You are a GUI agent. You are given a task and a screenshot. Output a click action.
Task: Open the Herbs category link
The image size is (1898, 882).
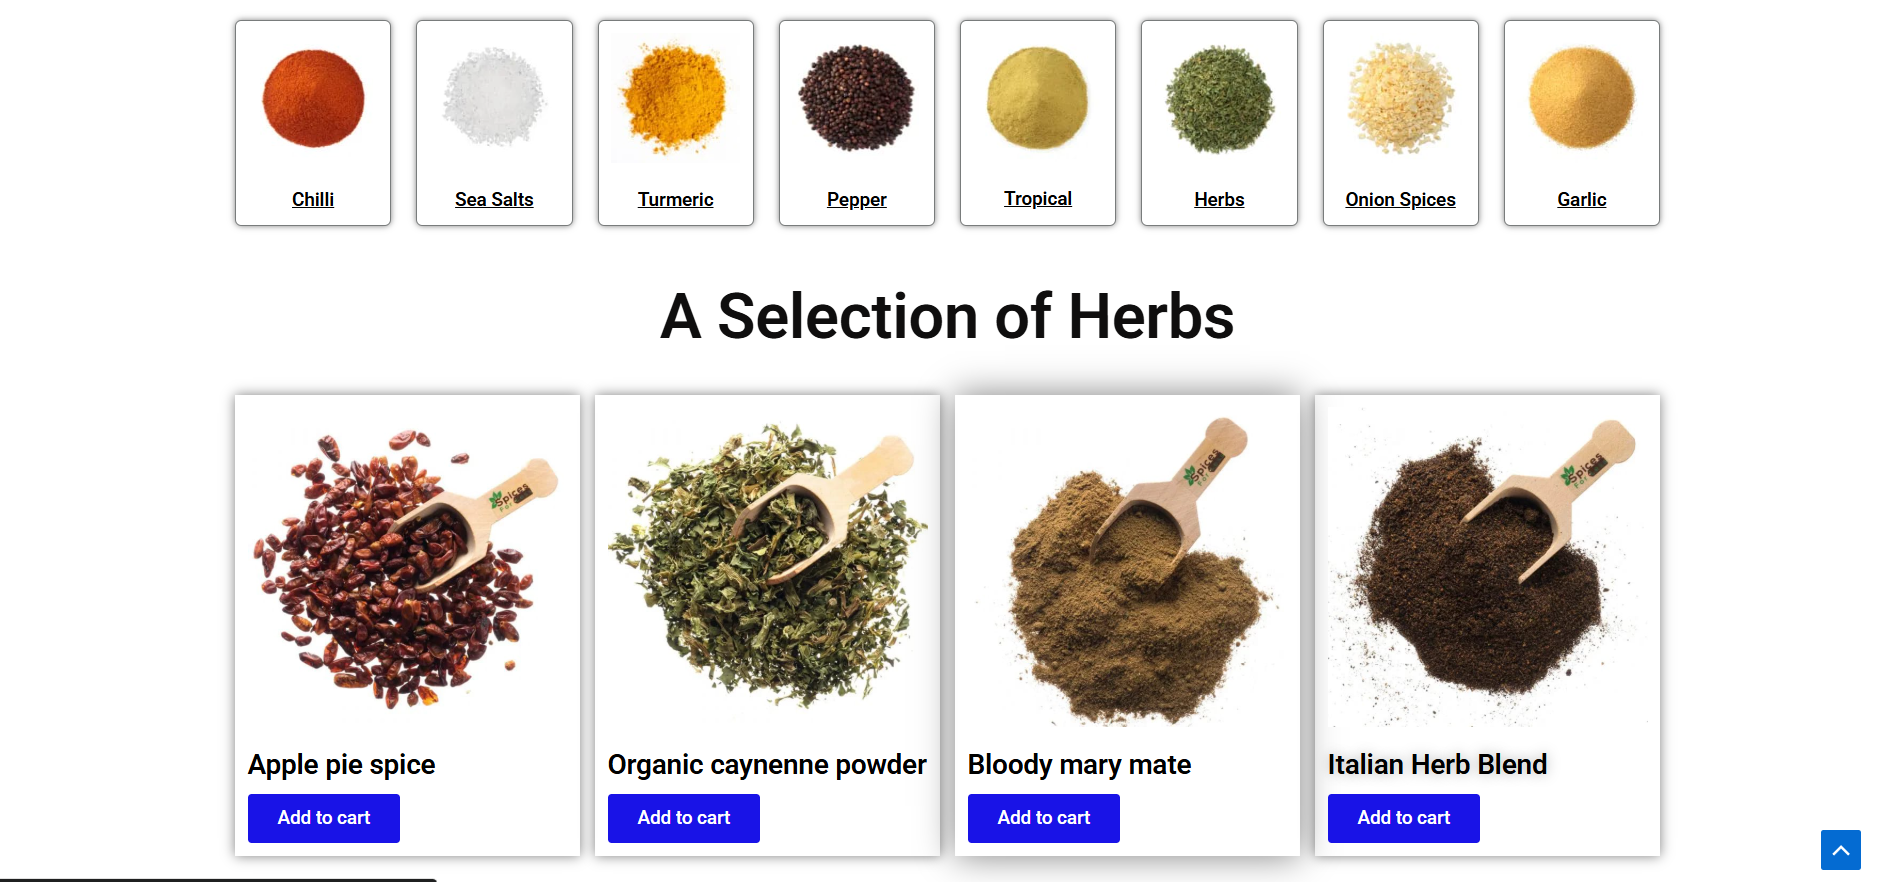point(1219,200)
